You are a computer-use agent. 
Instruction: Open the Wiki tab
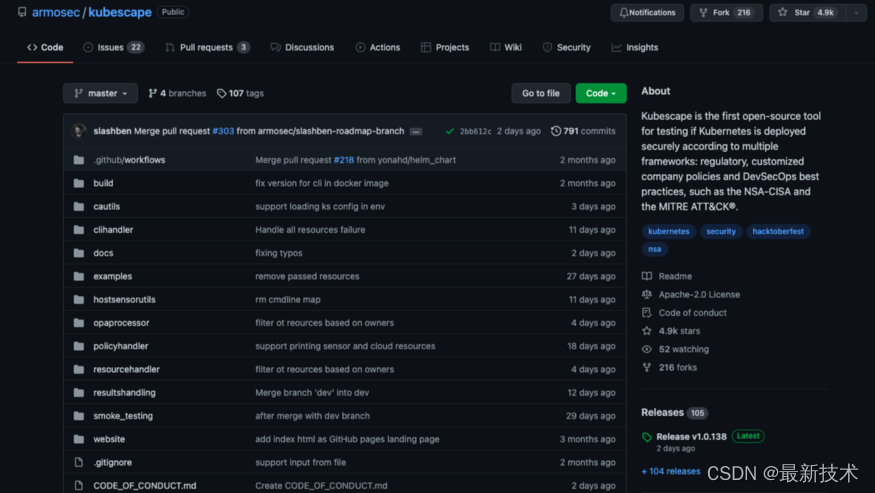pos(506,47)
